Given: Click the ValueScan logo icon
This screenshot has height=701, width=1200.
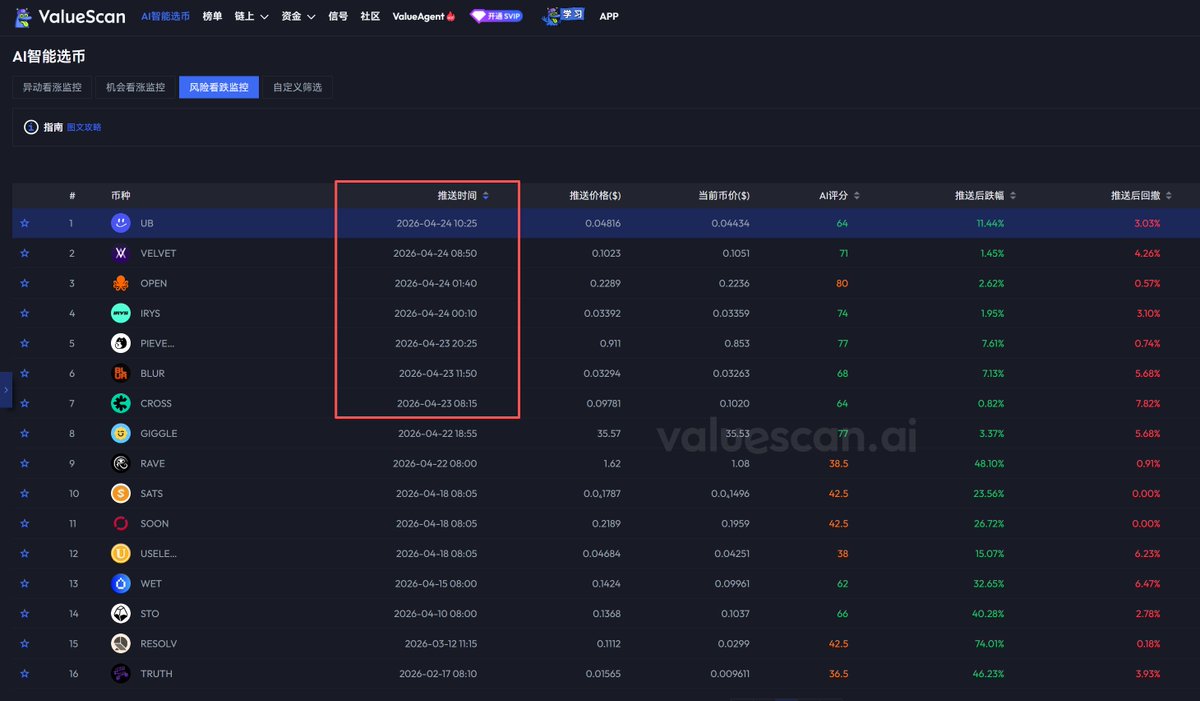Looking at the screenshot, I should [22, 16].
